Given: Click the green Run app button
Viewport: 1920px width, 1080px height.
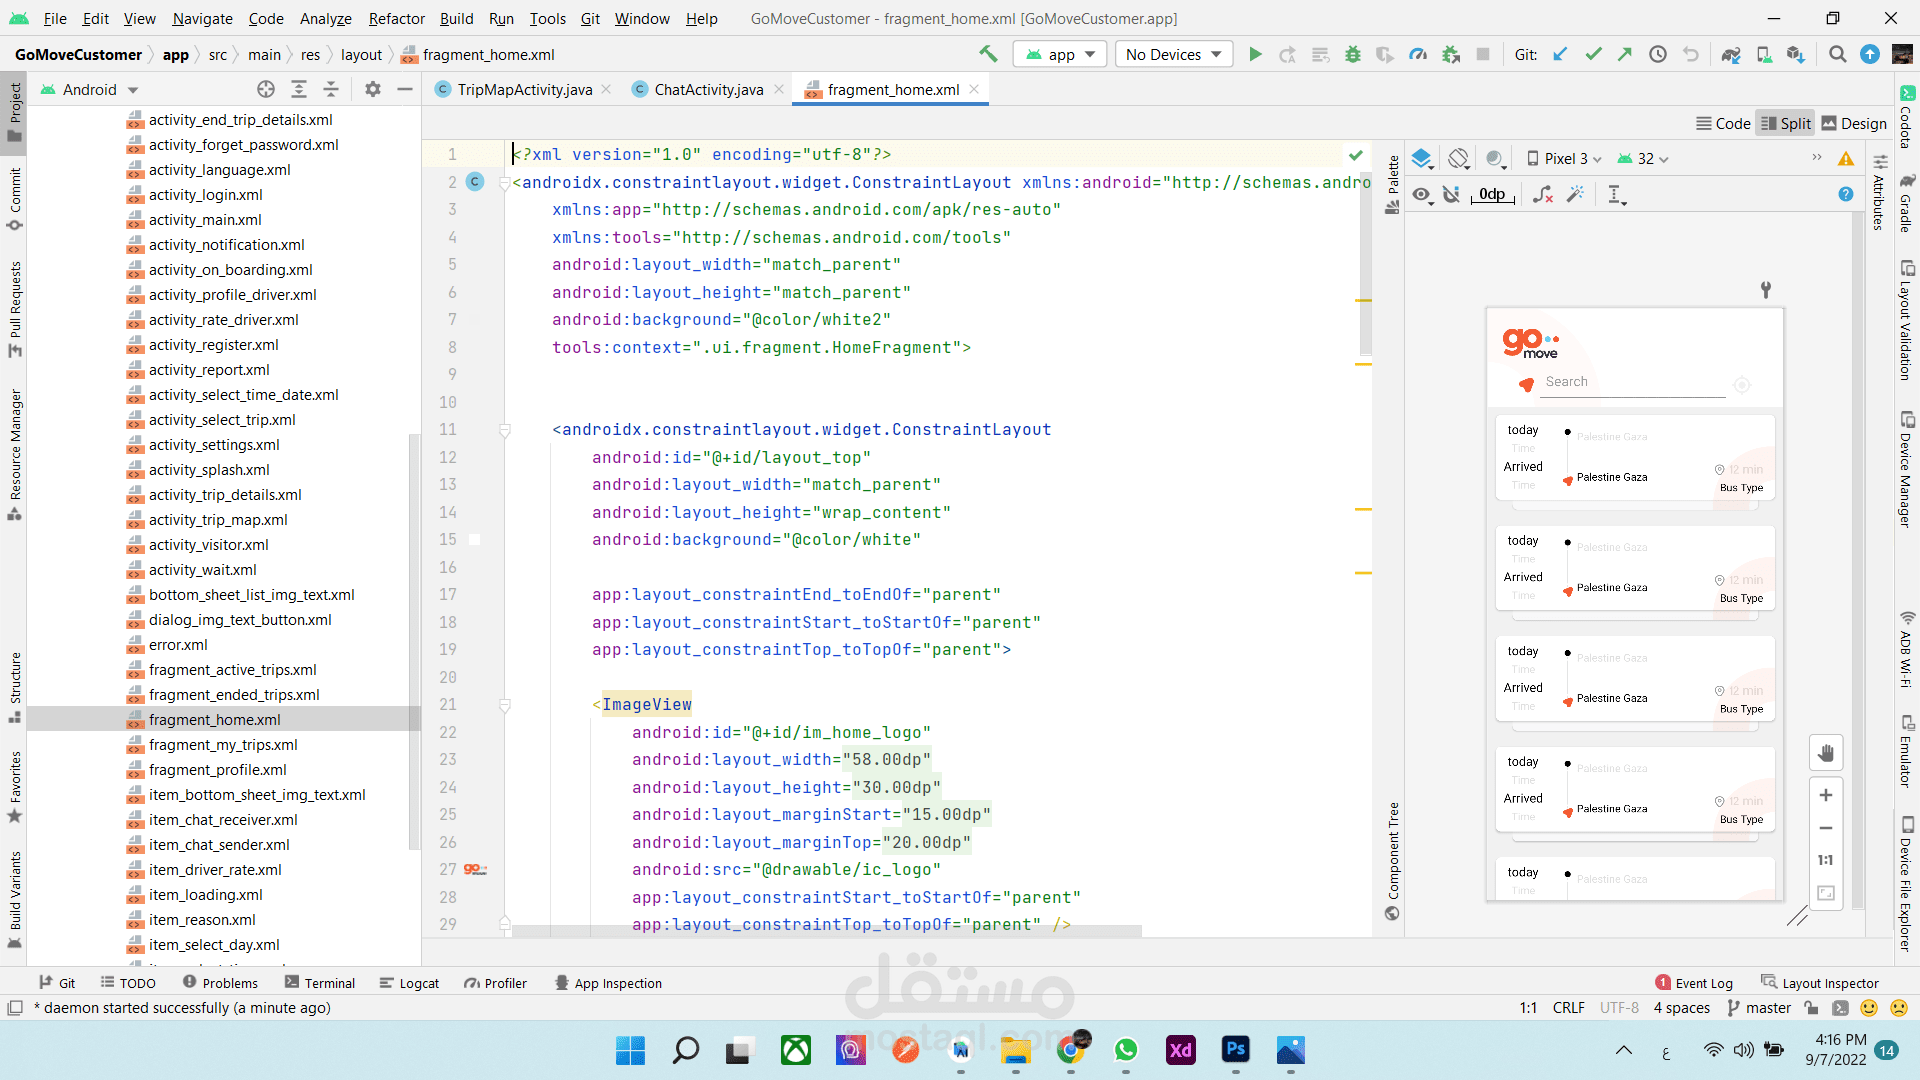Looking at the screenshot, I should 1255,55.
